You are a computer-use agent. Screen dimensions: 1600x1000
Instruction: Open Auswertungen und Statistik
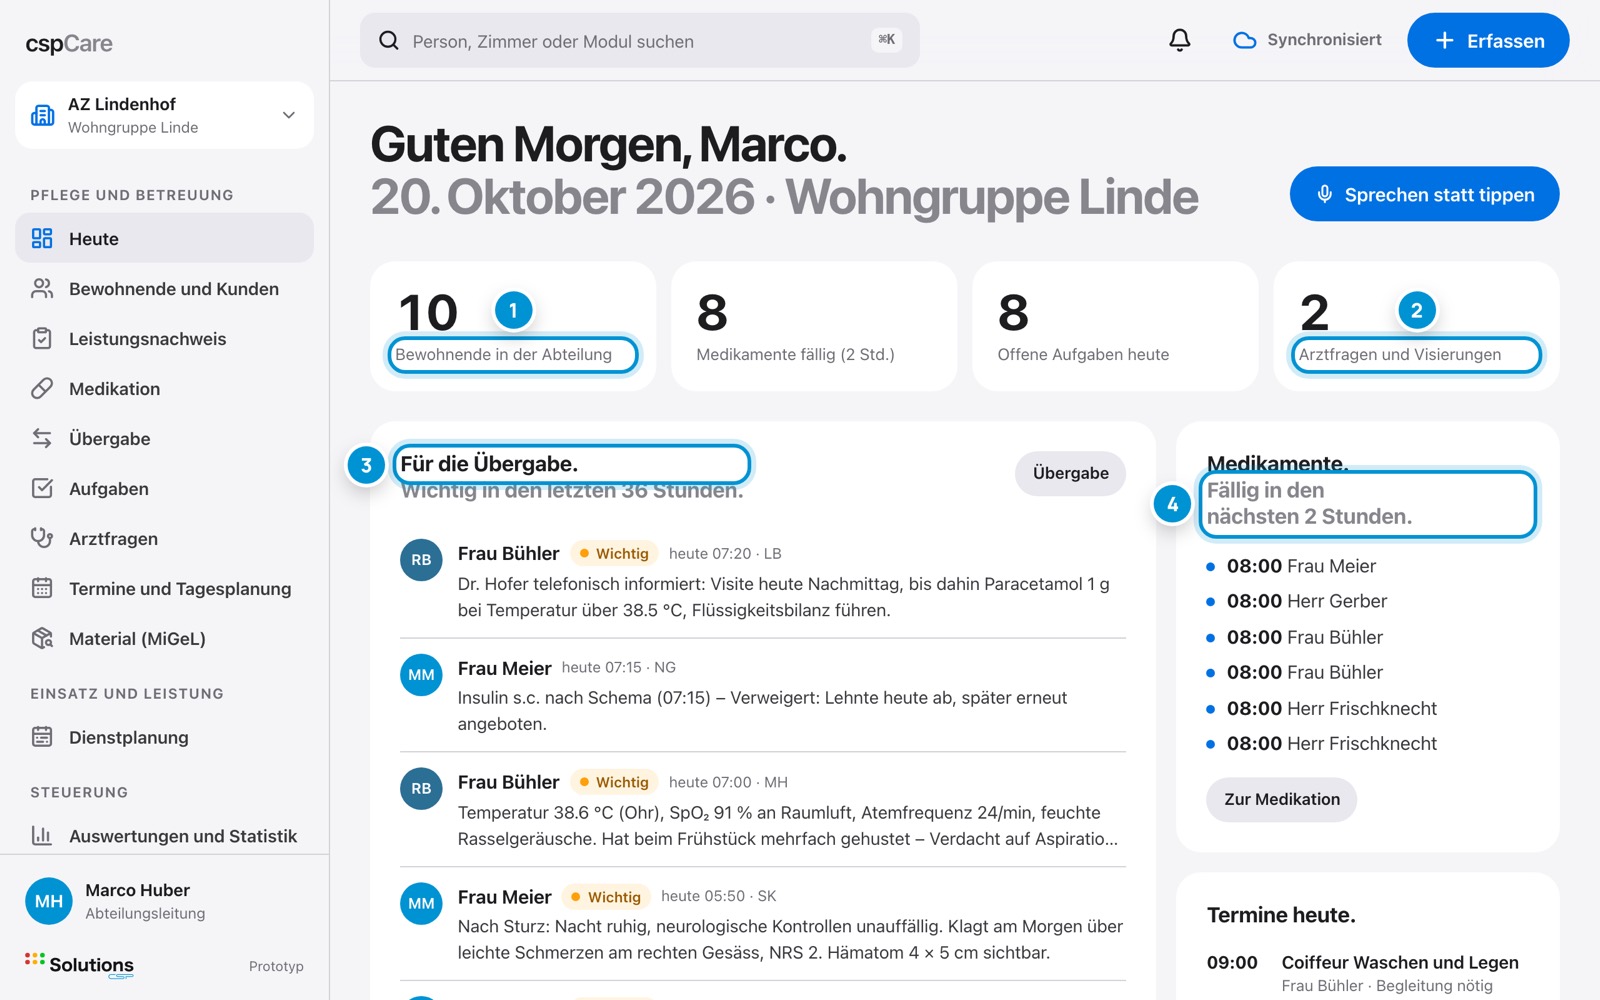[x=164, y=835]
